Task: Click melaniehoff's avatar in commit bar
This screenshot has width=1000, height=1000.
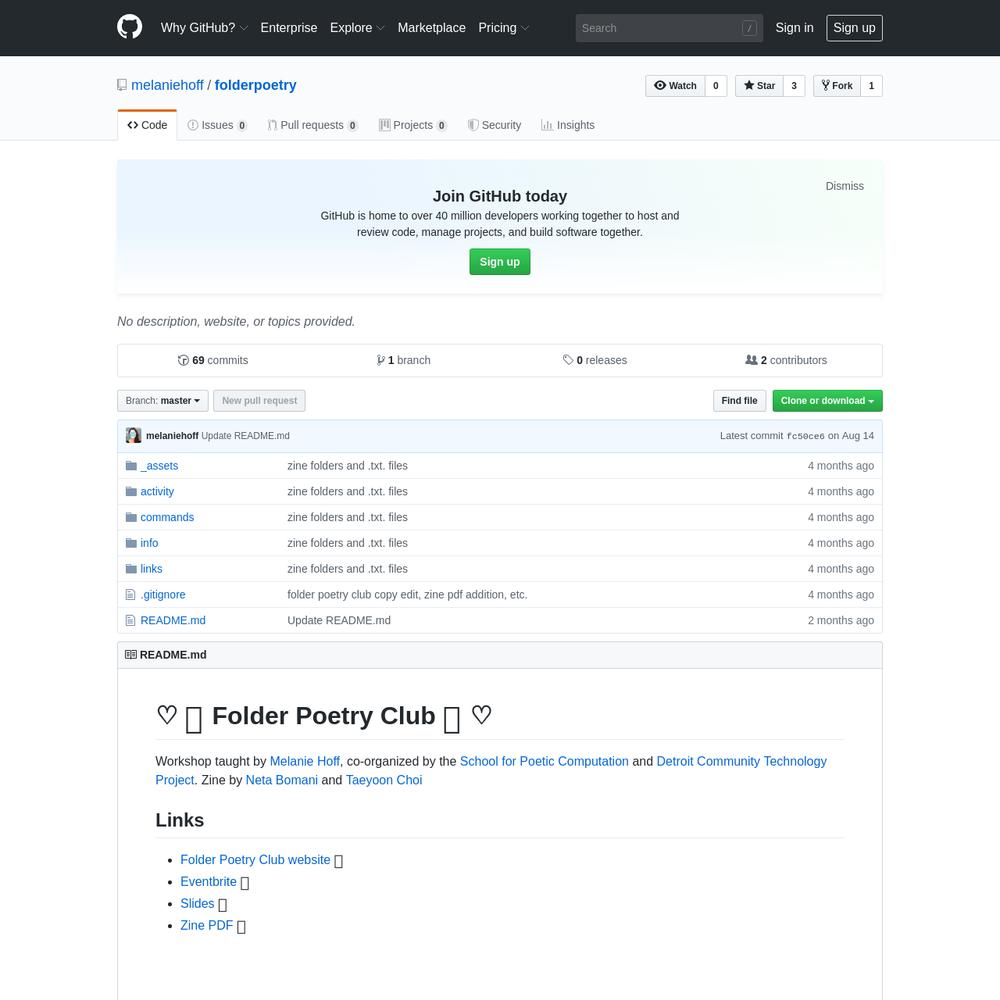Action: [x=133, y=436]
